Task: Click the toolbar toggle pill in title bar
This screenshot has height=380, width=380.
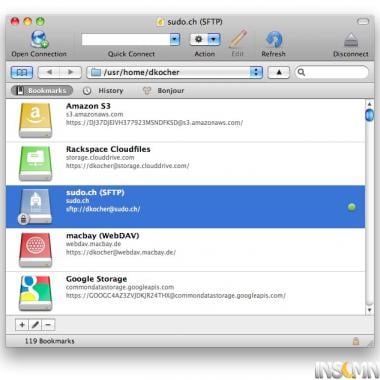Action: point(363,22)
